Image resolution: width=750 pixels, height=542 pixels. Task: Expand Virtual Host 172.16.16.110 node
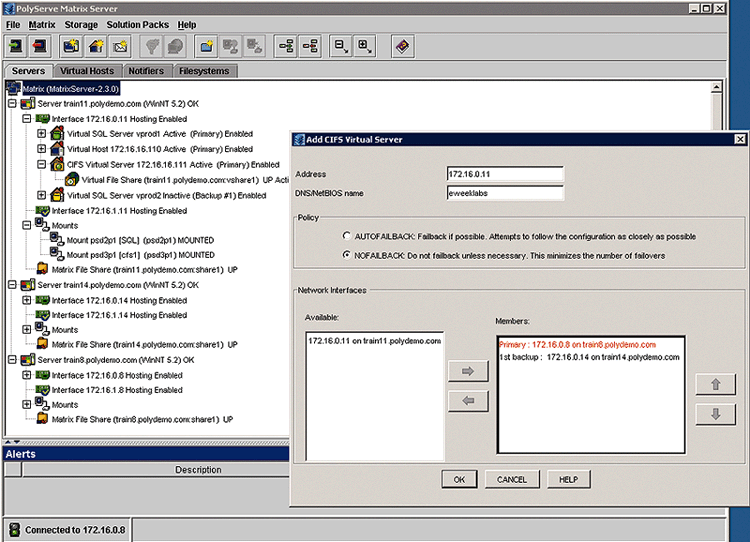pos(42,149)
